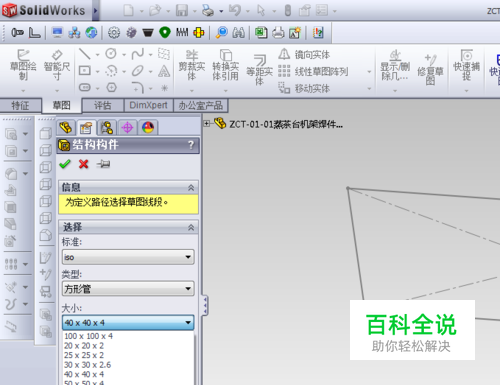Click the panel splitter collapse handle
Viewport: 500px width, 385px height.
(x=205, y=305)
